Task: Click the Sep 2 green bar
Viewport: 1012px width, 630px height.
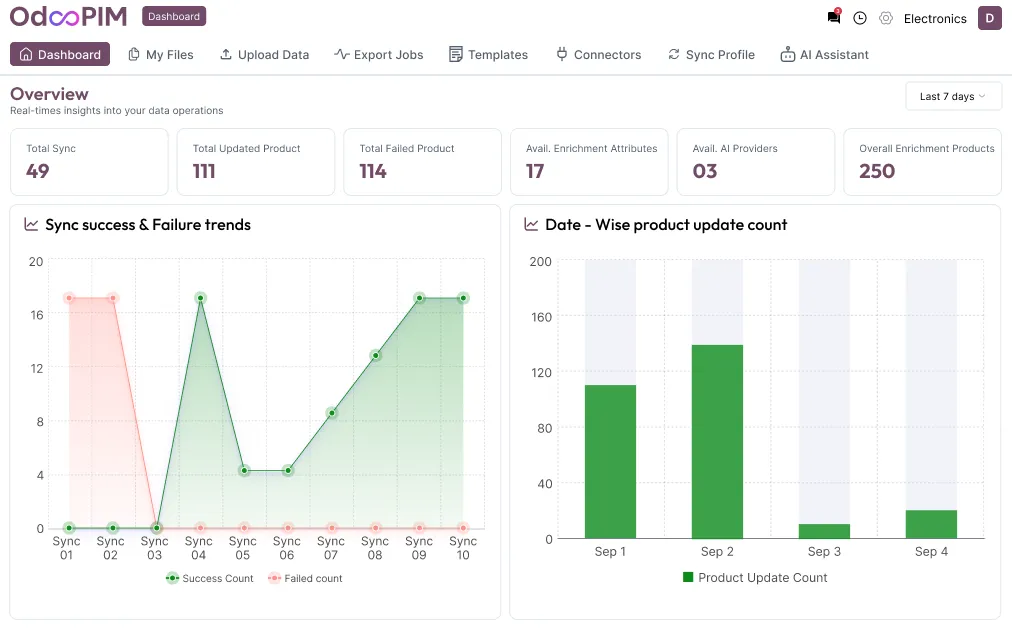Action: point(717,441)
